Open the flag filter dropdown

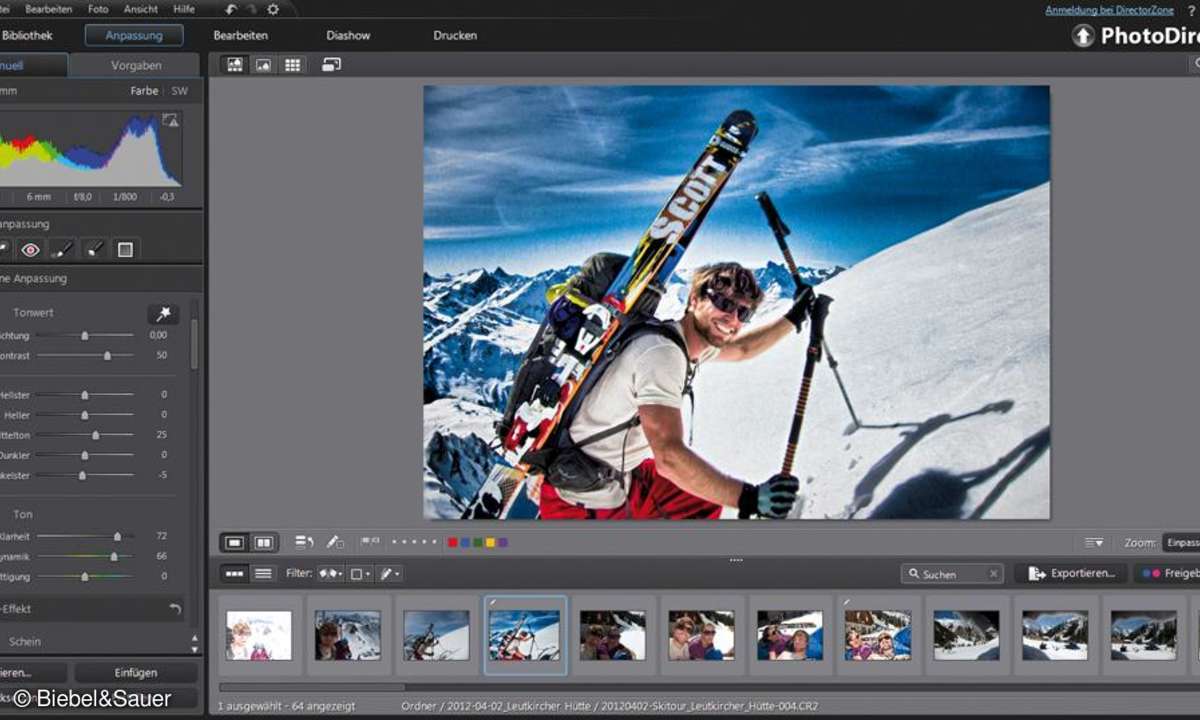click(x=330, y=574)
